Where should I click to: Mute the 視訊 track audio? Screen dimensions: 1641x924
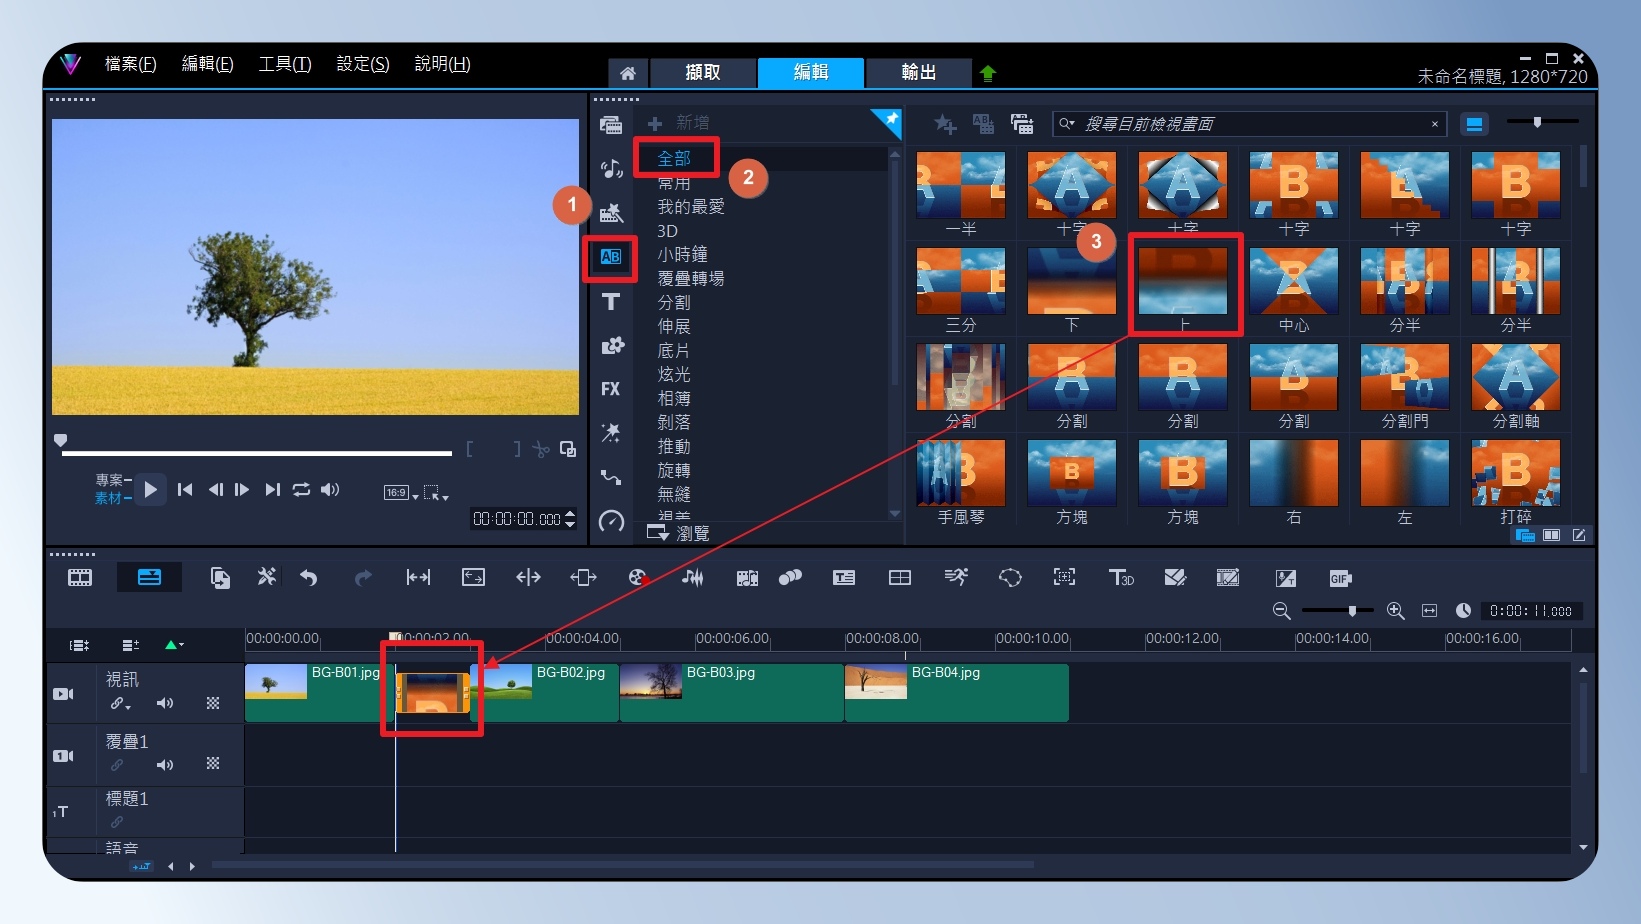(x=165, y=703)
